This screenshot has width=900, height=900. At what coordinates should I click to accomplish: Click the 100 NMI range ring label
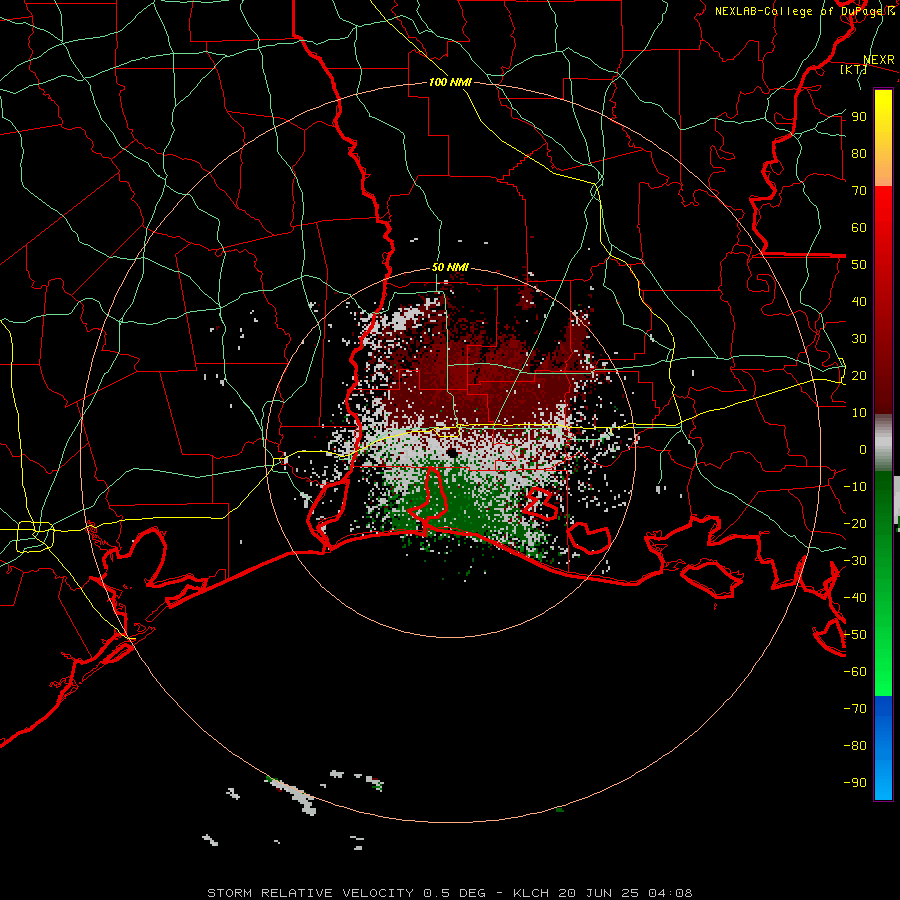point(450,82)
